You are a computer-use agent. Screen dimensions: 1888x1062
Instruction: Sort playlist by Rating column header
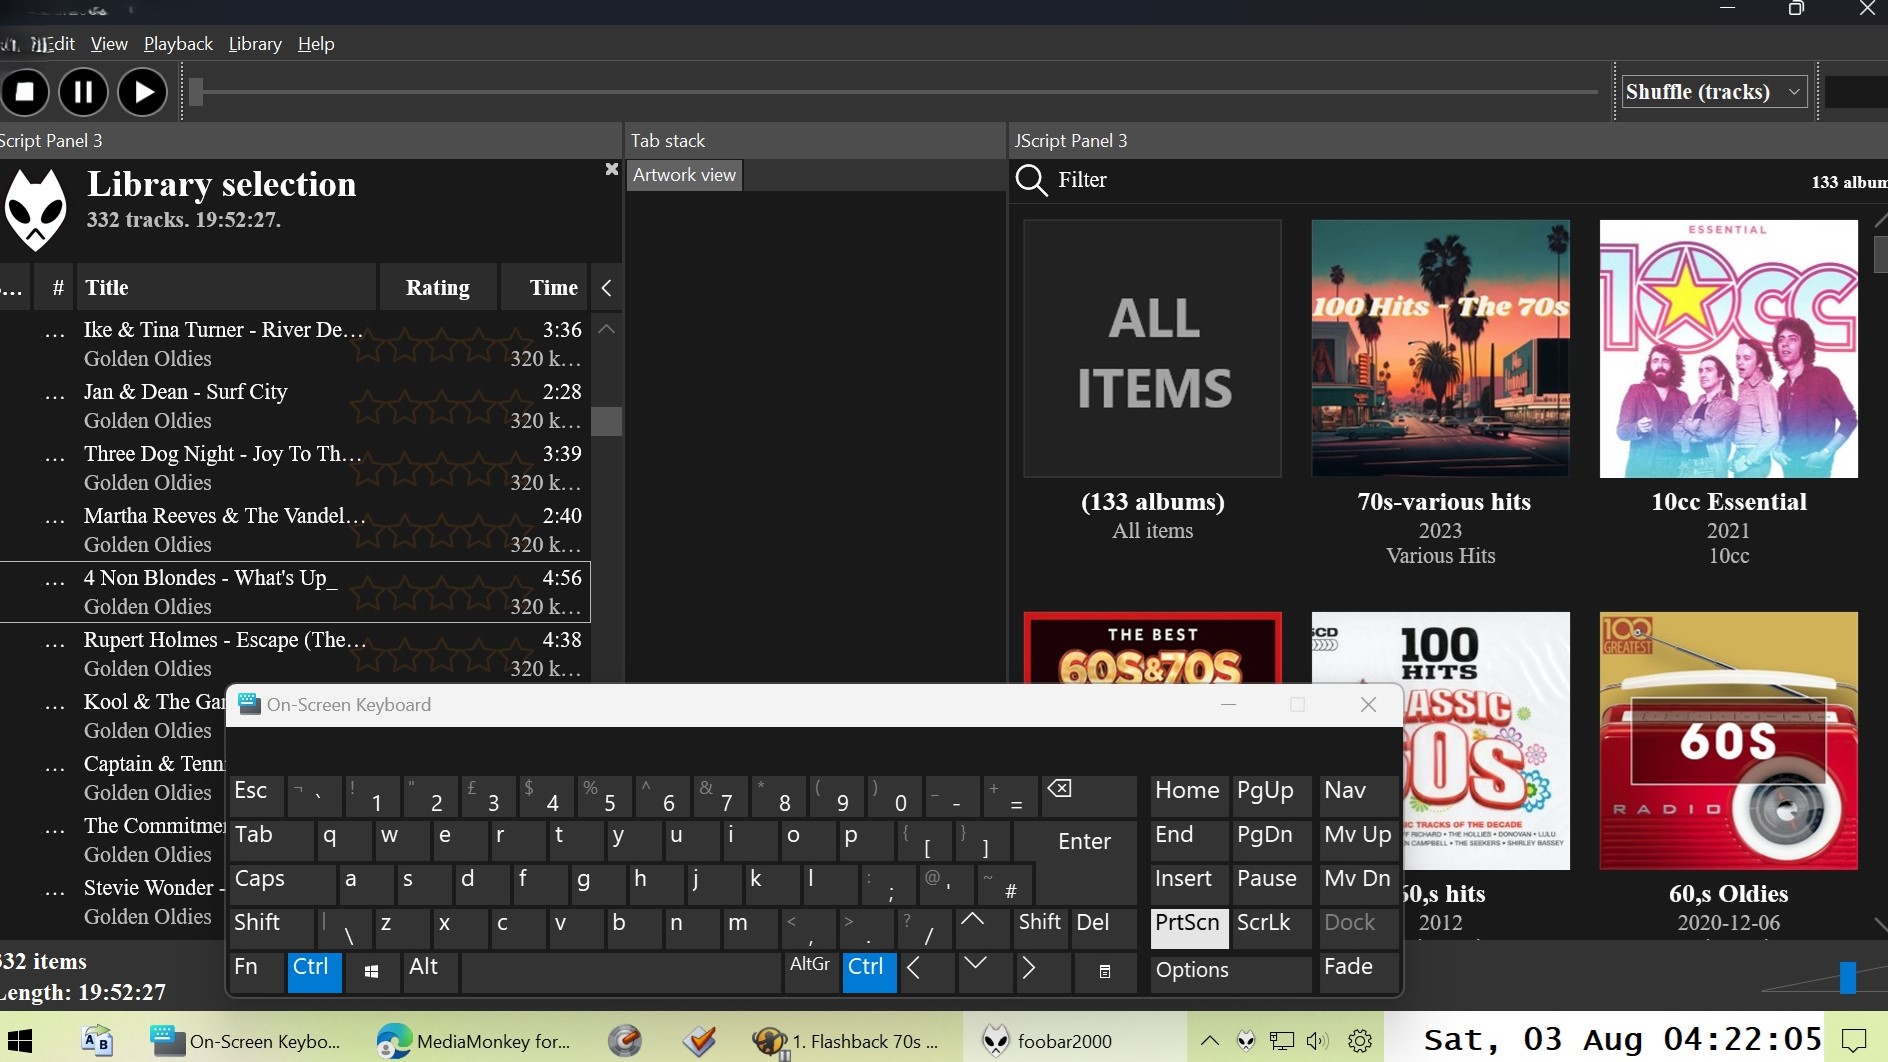click(438, 288)
